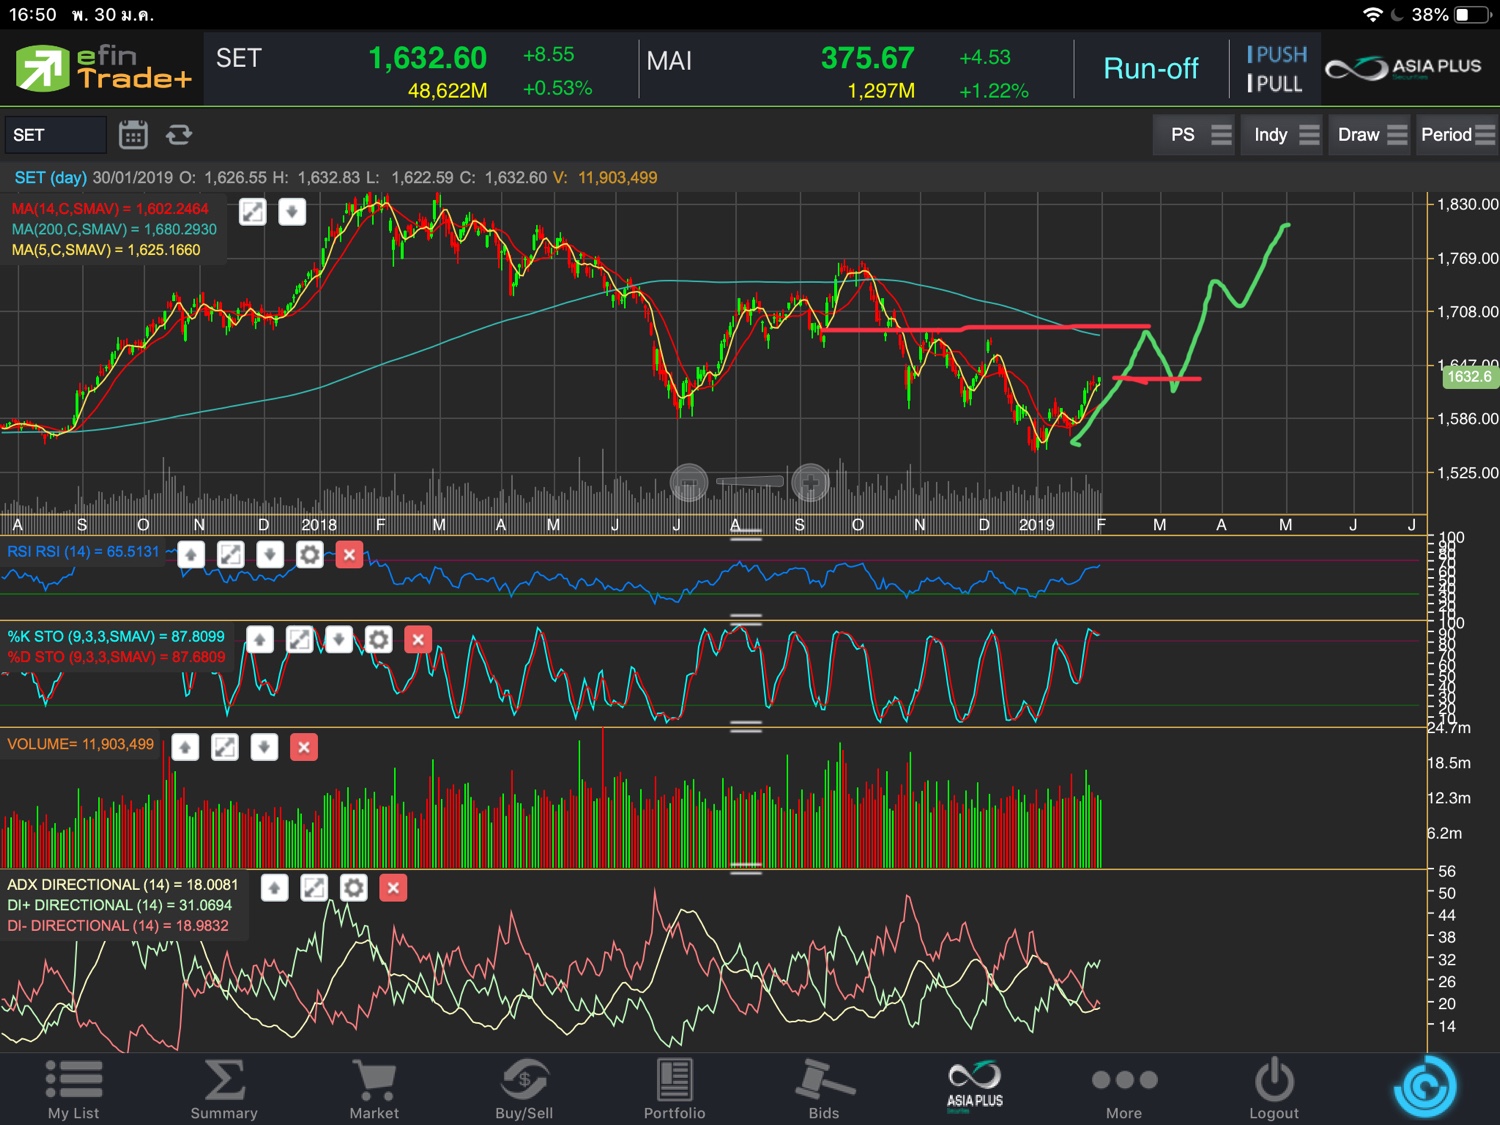
Task: Zoom out chart with minus button
Action: [688, 484]
